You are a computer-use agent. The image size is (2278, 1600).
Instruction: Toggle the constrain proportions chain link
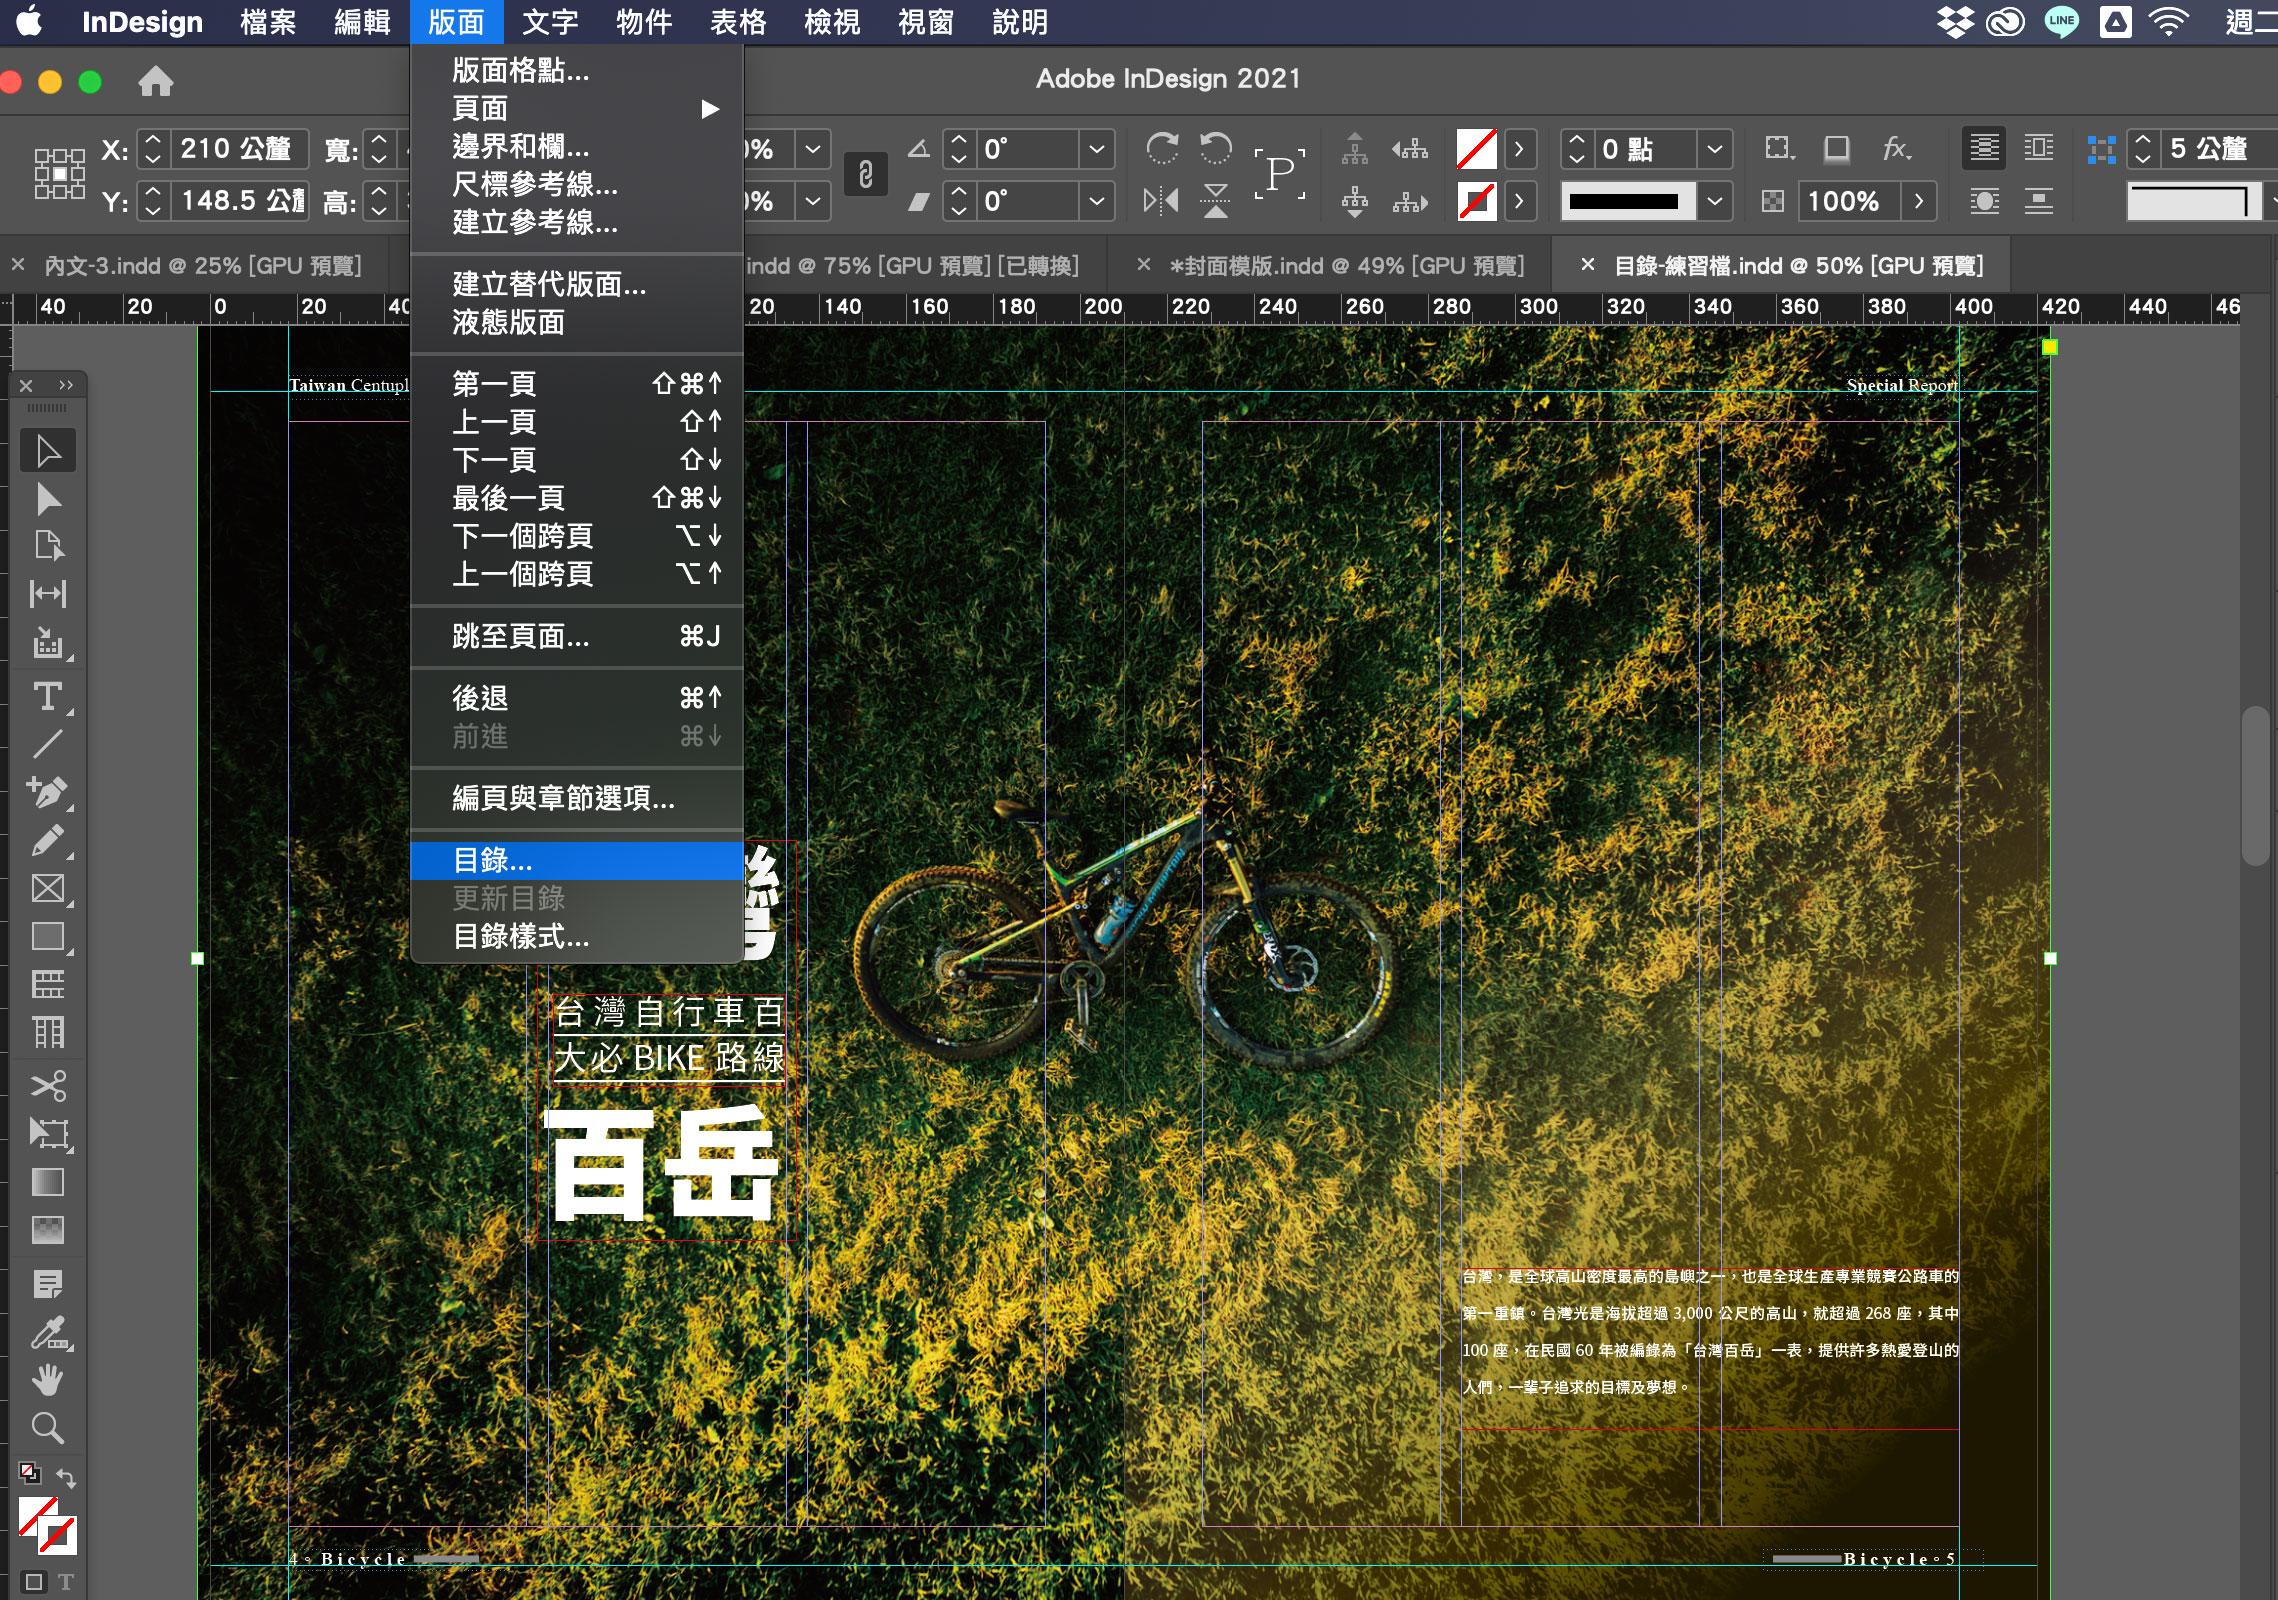click(x=866, y=175)
